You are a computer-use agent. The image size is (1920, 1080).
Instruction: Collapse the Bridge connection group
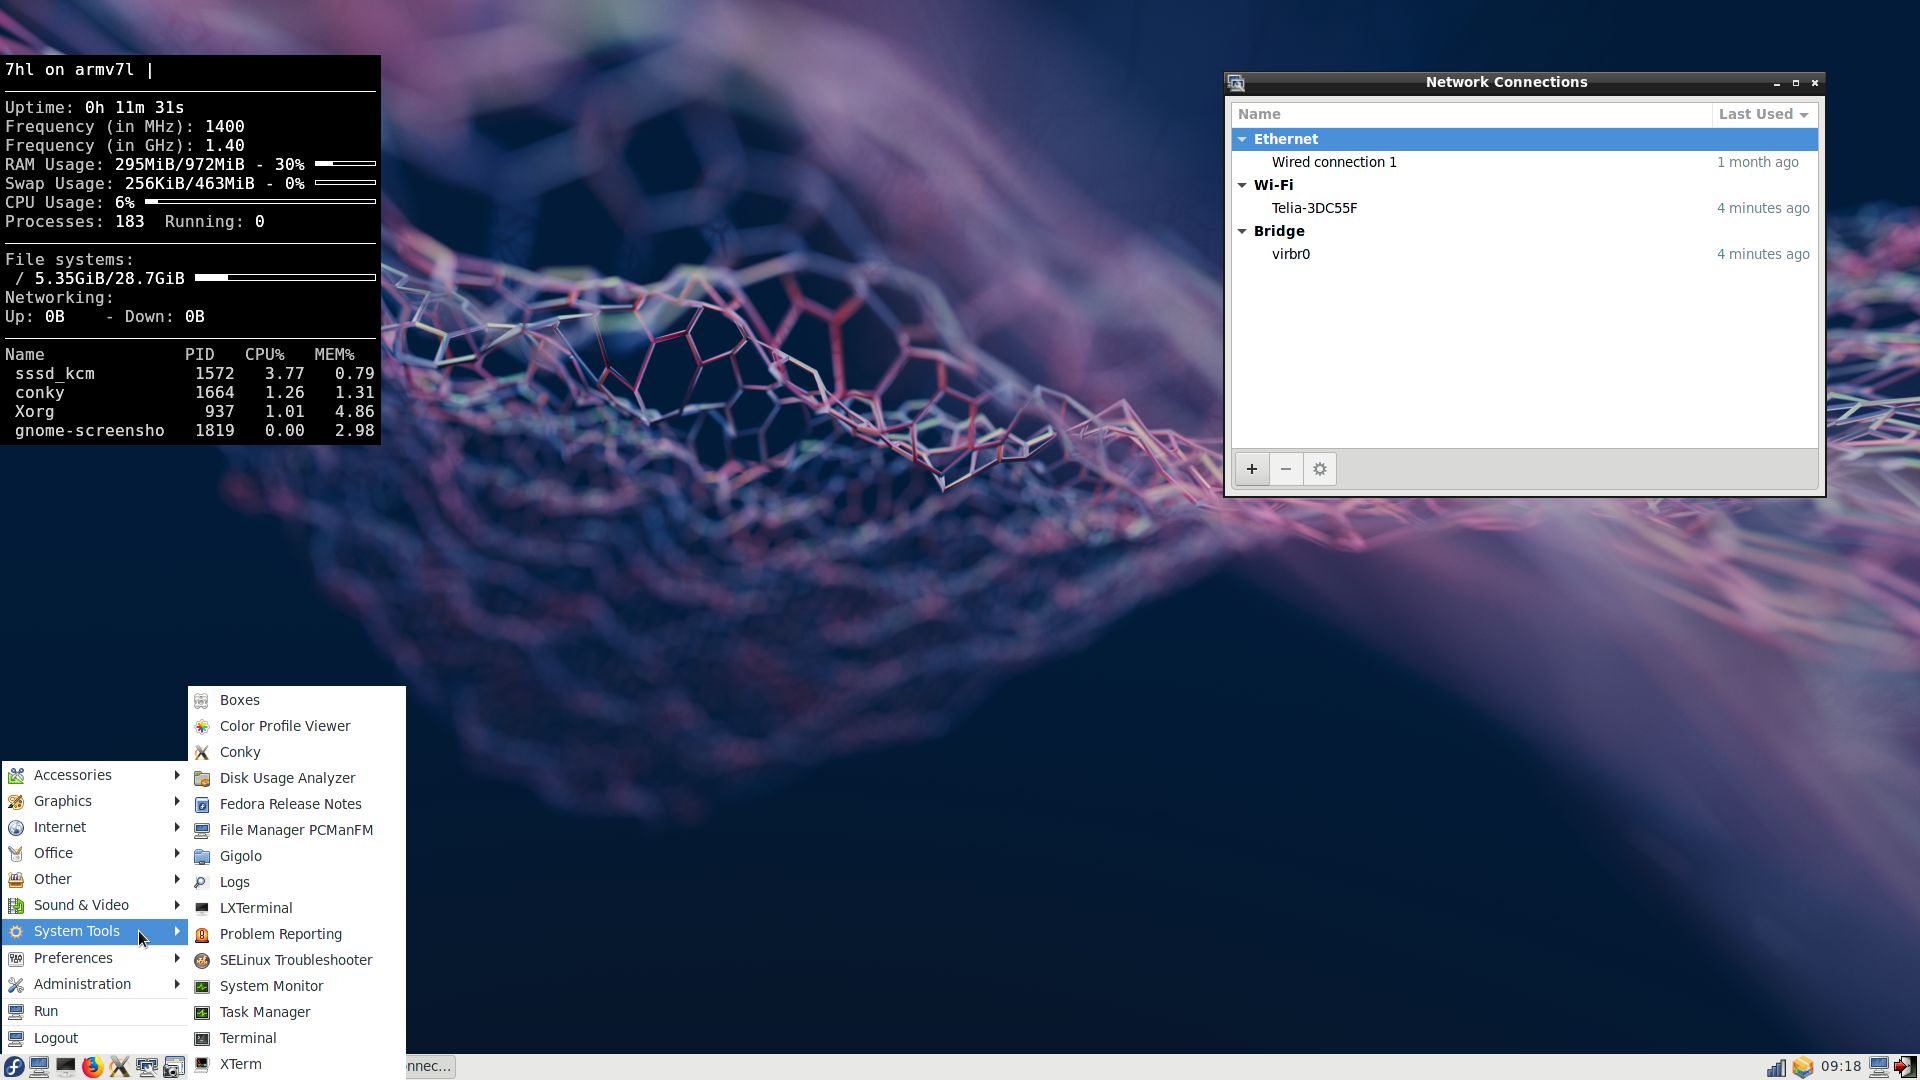1242,232
